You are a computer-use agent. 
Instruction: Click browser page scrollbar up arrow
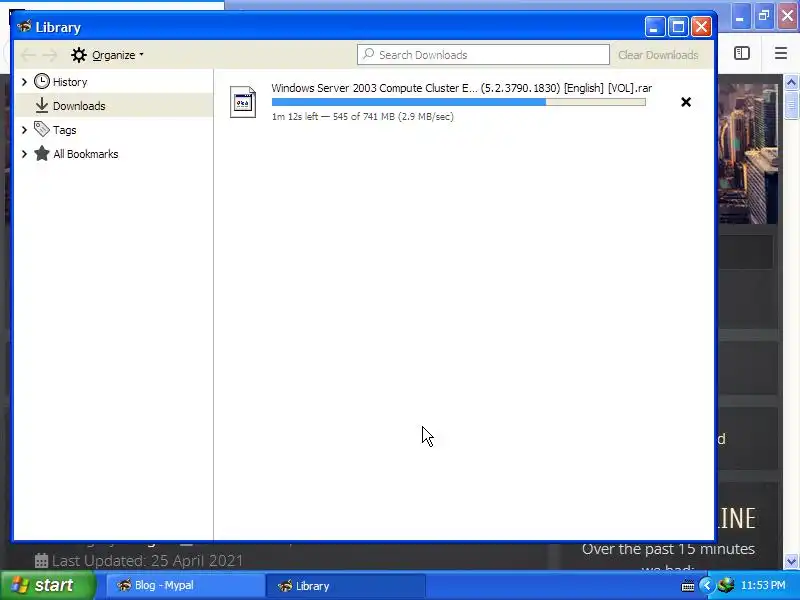pos(791,82)
